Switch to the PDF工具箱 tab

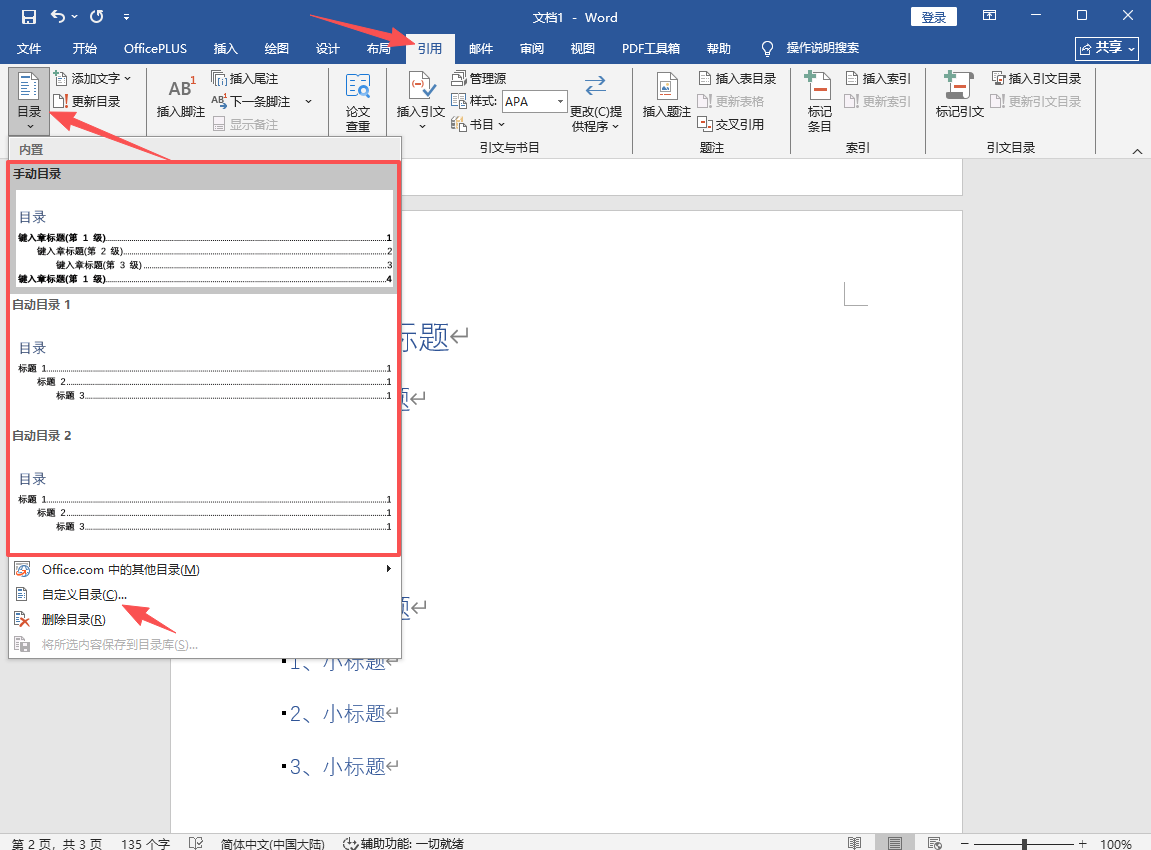tap(650, 48)
